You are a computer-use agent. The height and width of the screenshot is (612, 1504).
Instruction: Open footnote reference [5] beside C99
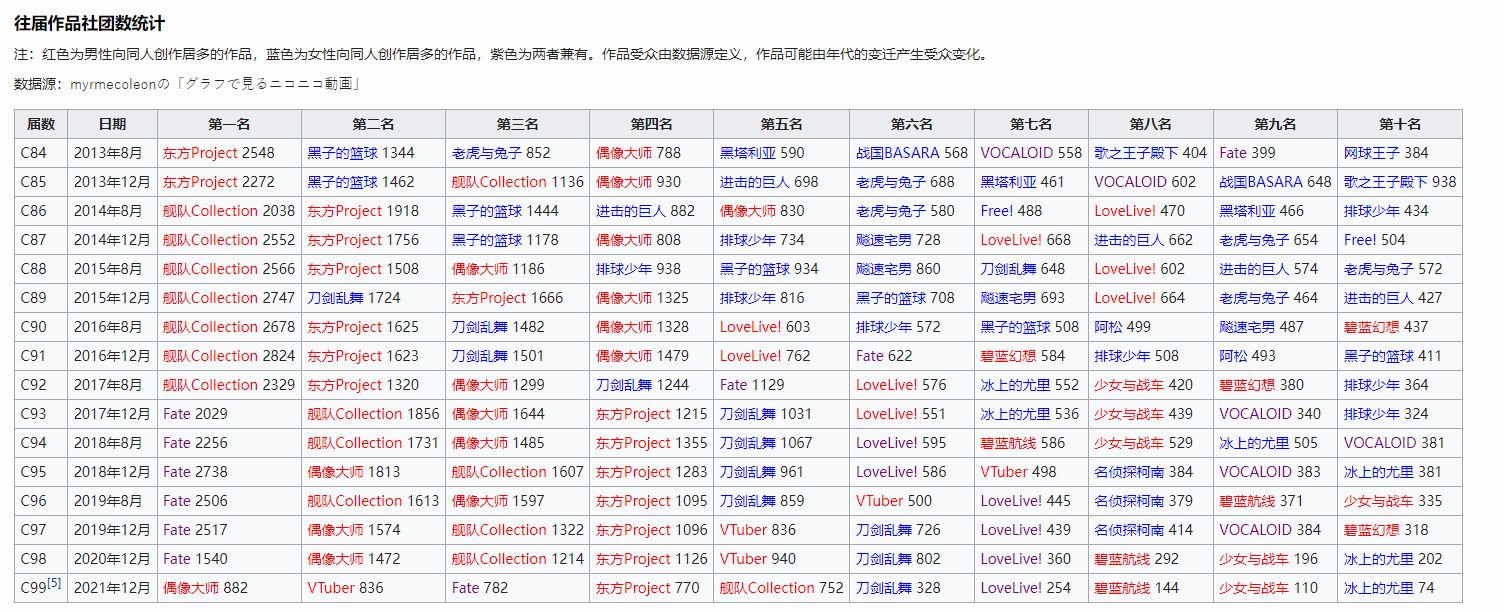(54, 584)
